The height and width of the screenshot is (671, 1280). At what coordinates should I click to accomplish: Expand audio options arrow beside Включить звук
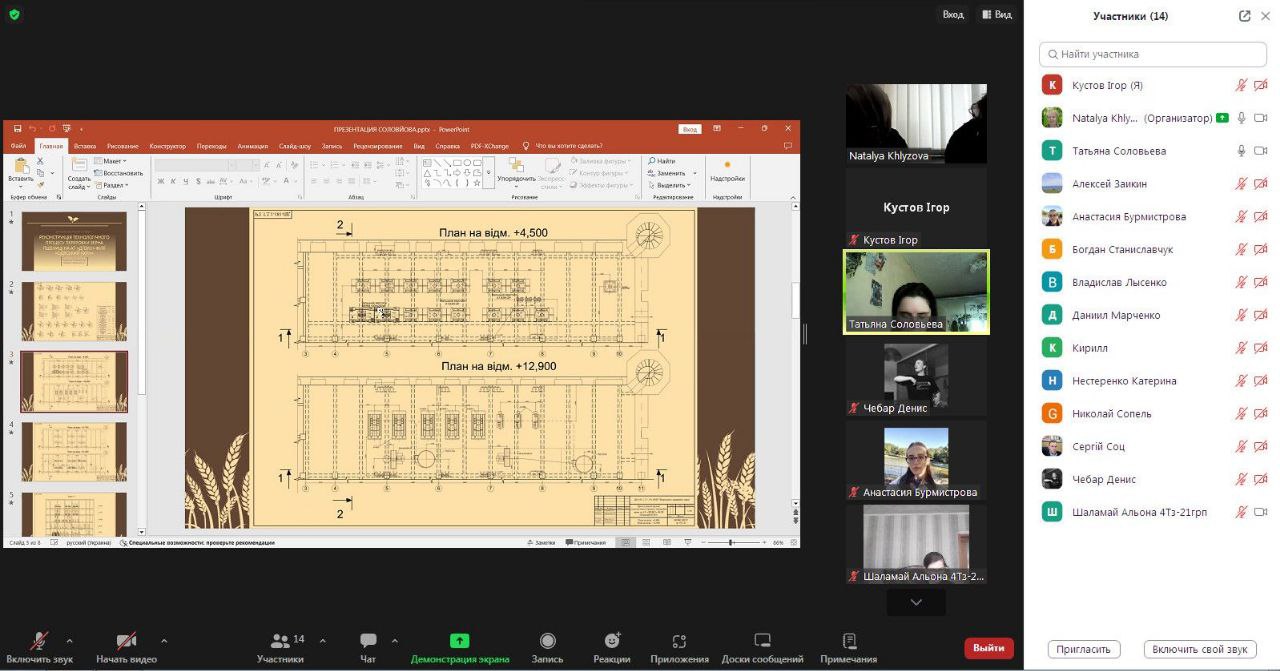(69, 641)
